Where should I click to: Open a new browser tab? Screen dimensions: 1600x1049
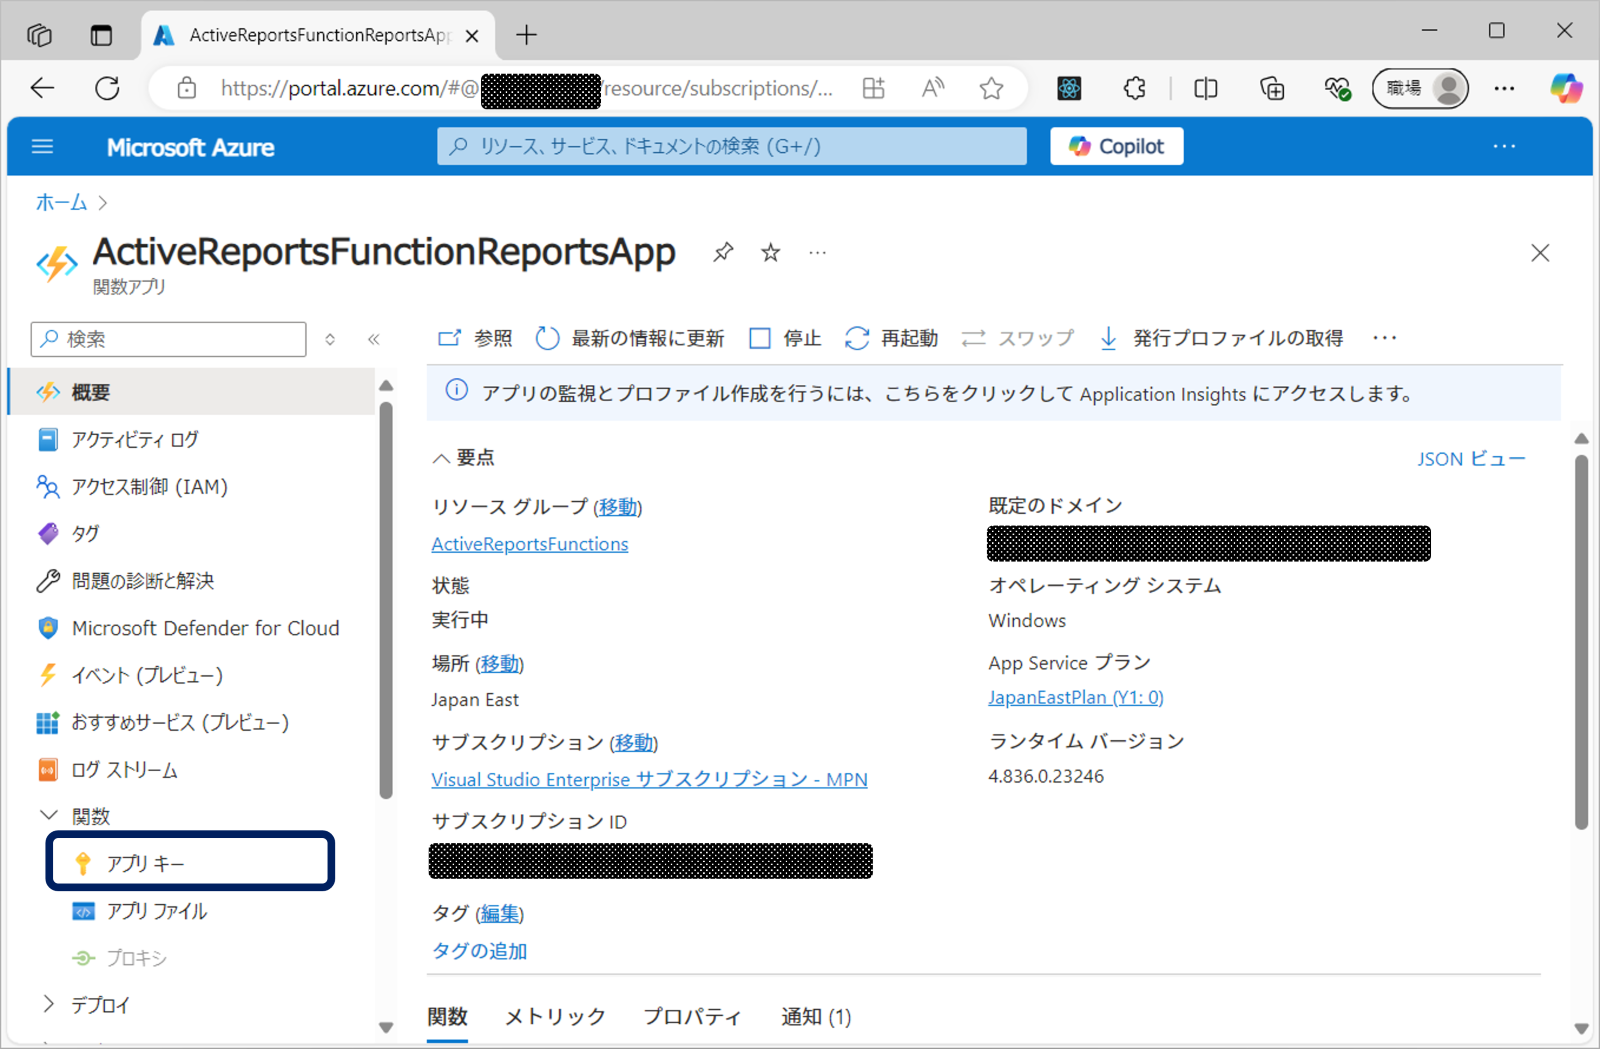(x=526, y=35)
